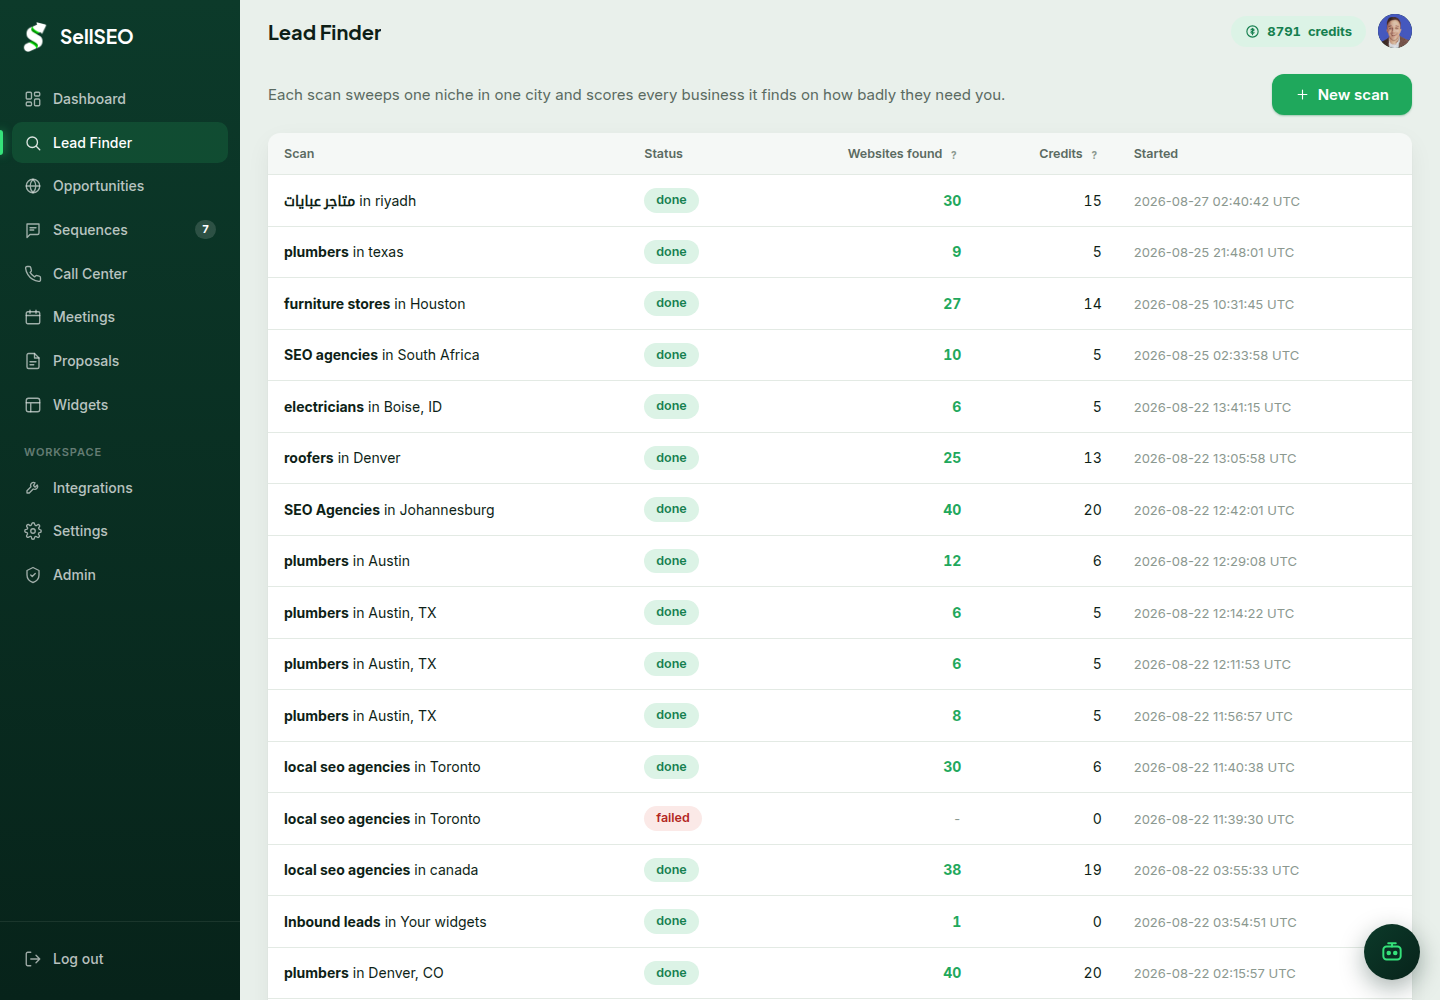The width and height of the screenshot is (1440, 1000).
Task: Click the Dashboard grid icon
Action: [33, 99]
